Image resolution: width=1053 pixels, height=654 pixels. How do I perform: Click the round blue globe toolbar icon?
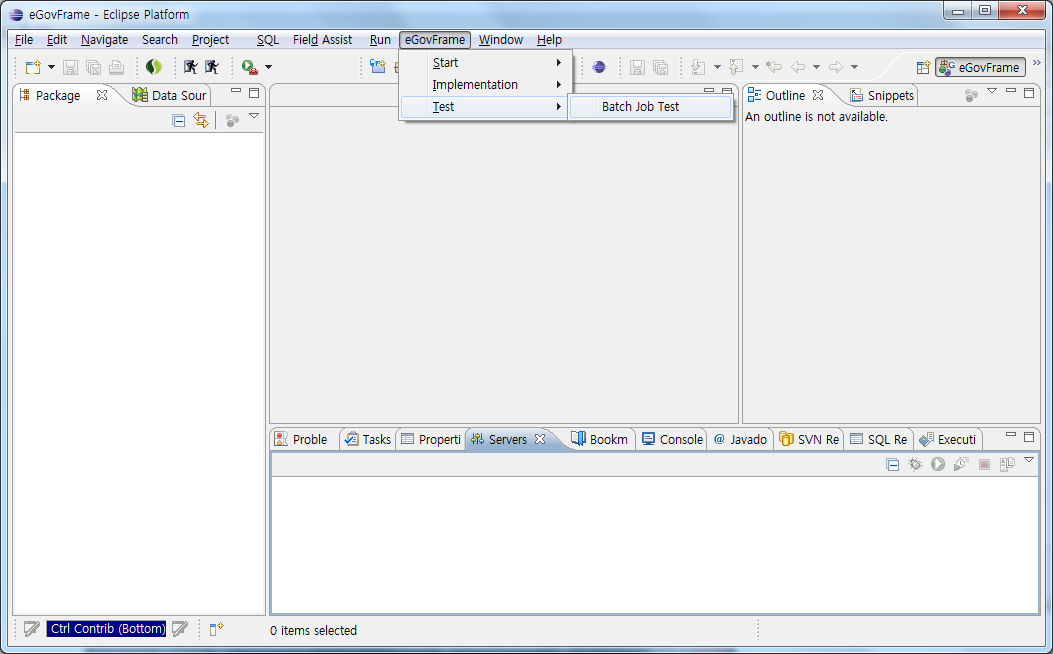click(598, 67)
